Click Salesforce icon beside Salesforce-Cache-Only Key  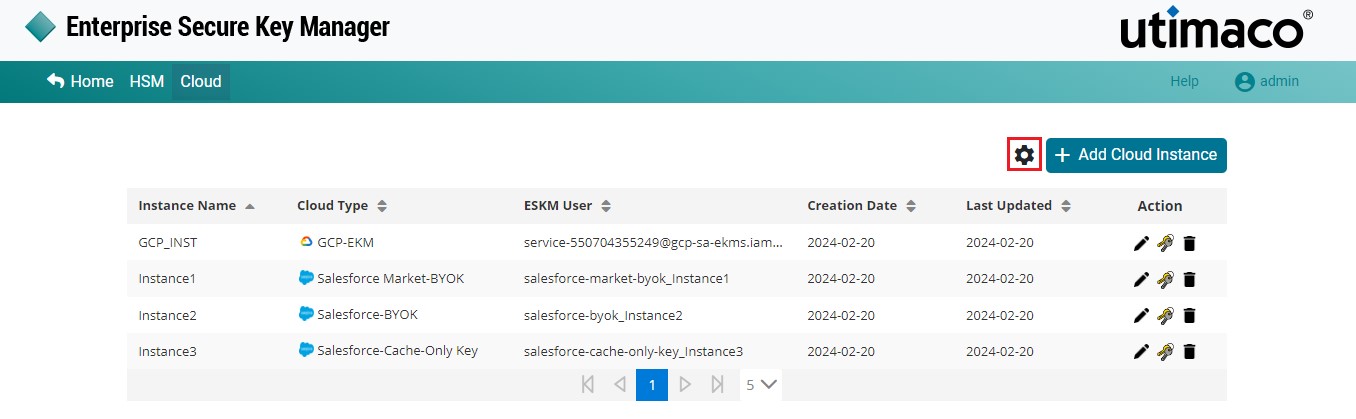[x=306, y=350]
